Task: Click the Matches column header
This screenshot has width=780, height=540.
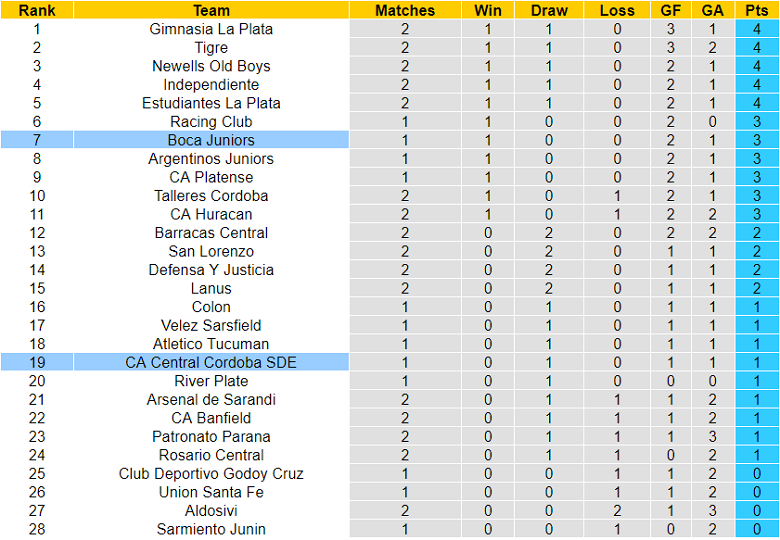Action: tap(405, 10)
